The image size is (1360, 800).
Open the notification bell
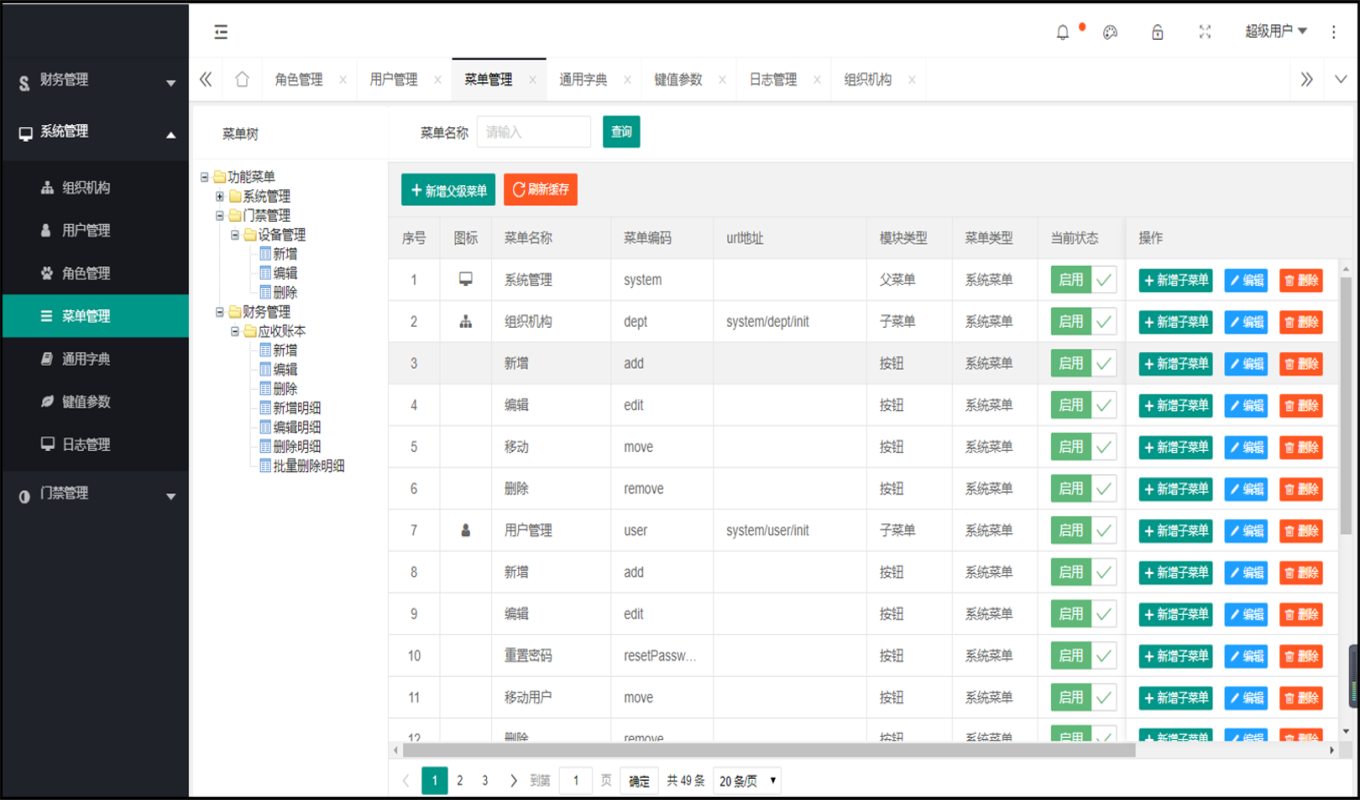click(1063, 32)
